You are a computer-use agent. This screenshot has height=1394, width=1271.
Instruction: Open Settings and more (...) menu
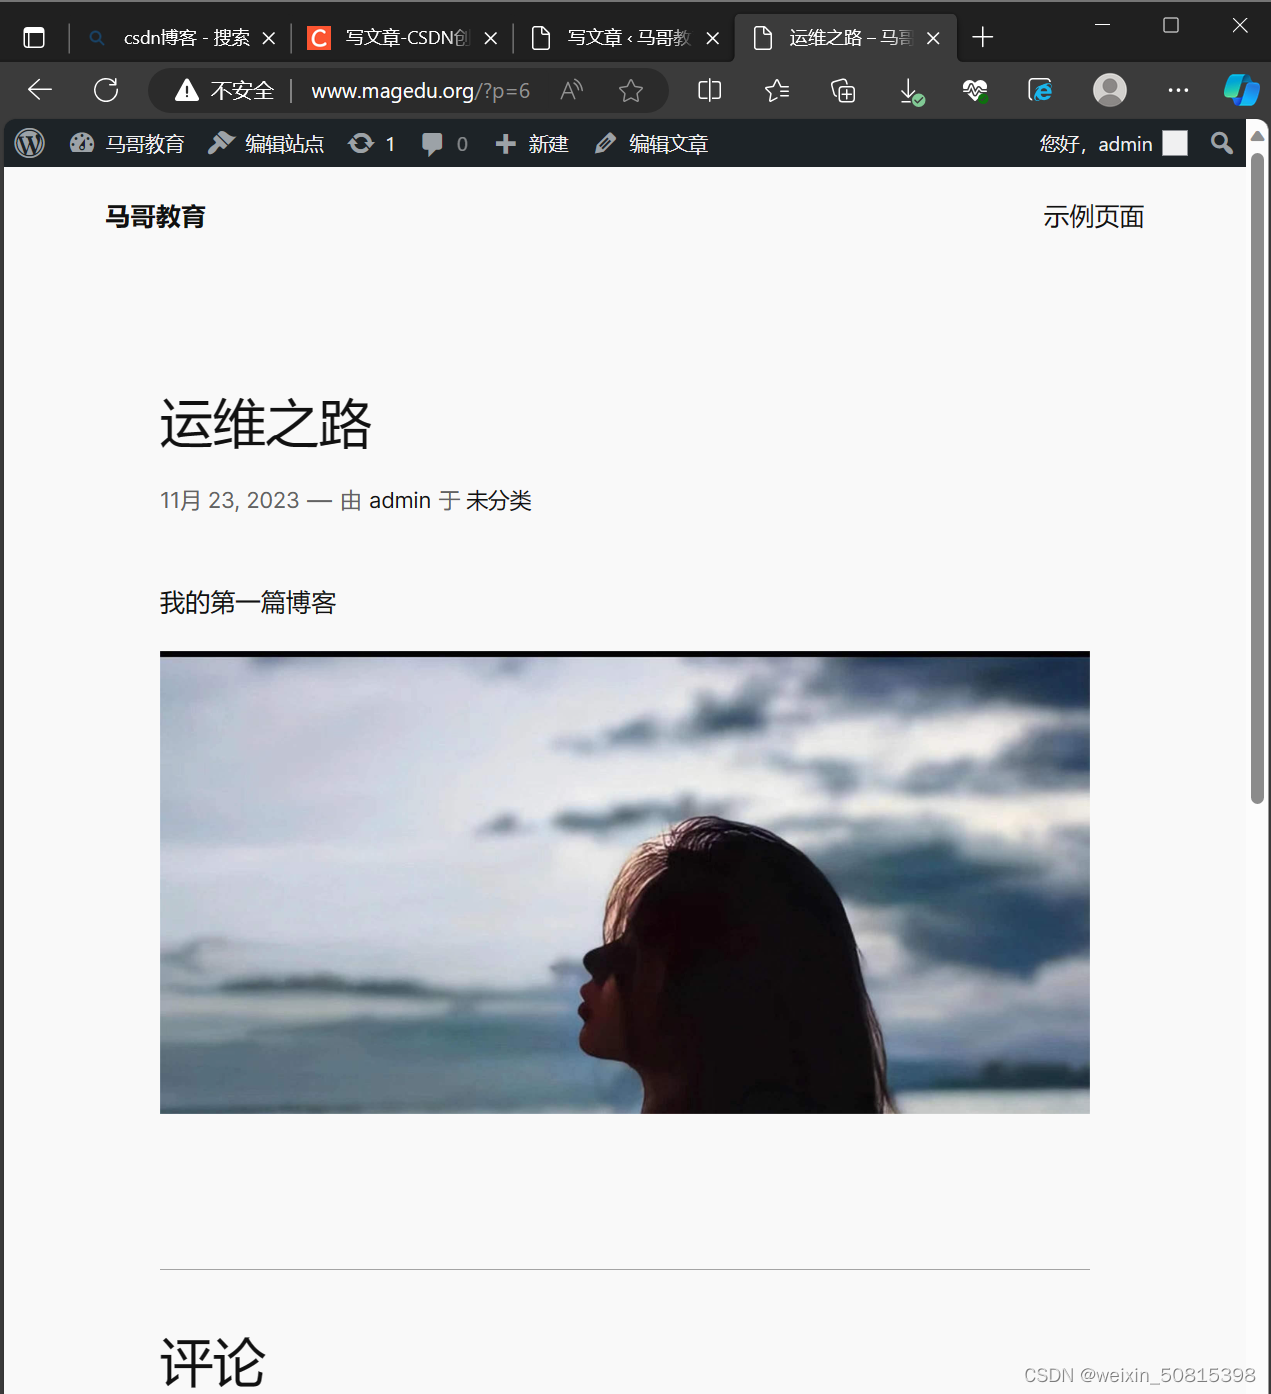pyautogui.click(x=1177, y=90)
